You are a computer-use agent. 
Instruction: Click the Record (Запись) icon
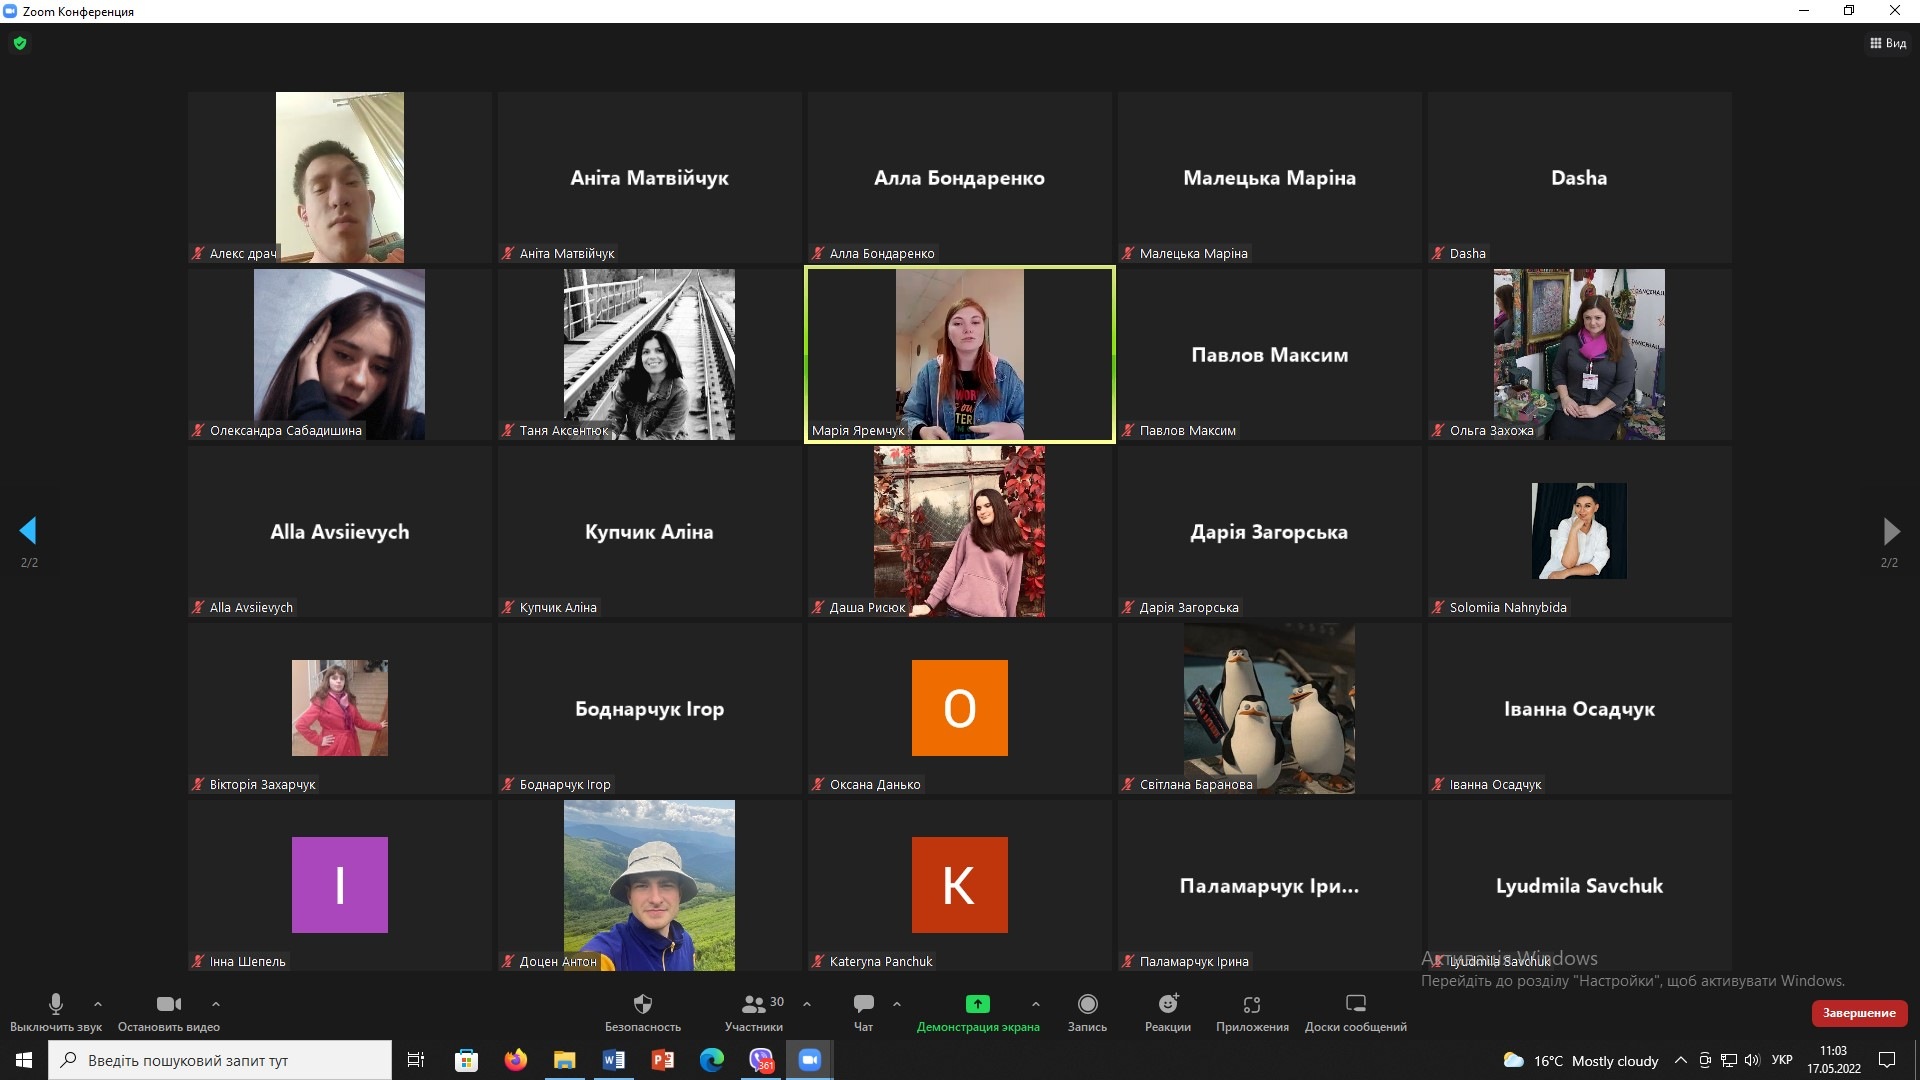point(1087,1004)
